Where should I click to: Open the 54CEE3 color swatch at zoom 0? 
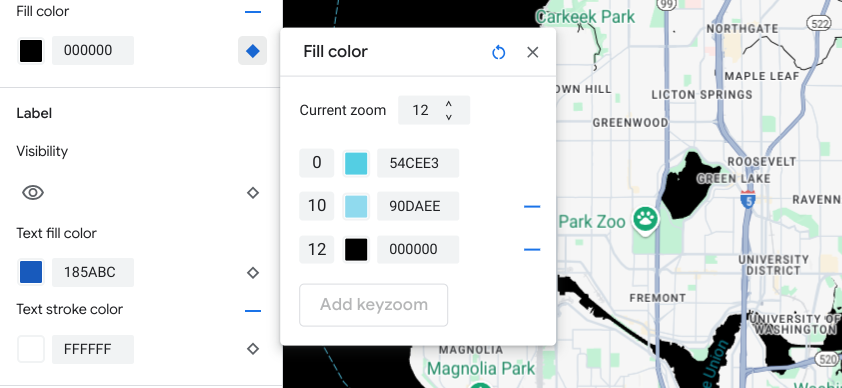[356, 163]
